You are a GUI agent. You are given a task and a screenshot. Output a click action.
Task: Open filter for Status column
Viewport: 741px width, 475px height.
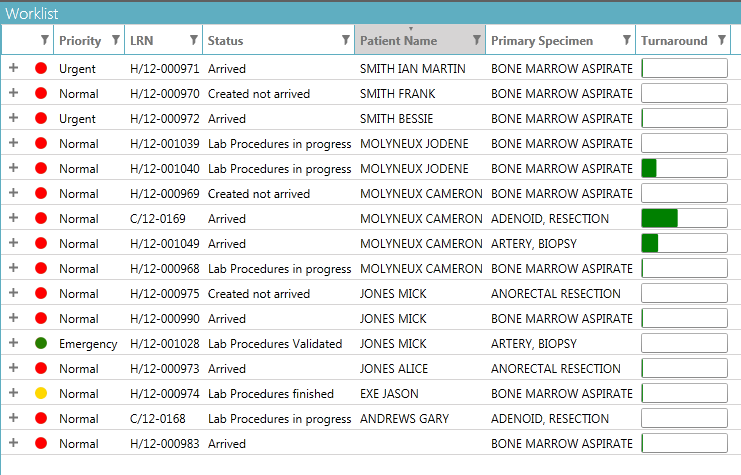pyautogui.click(x=345, y=41)
